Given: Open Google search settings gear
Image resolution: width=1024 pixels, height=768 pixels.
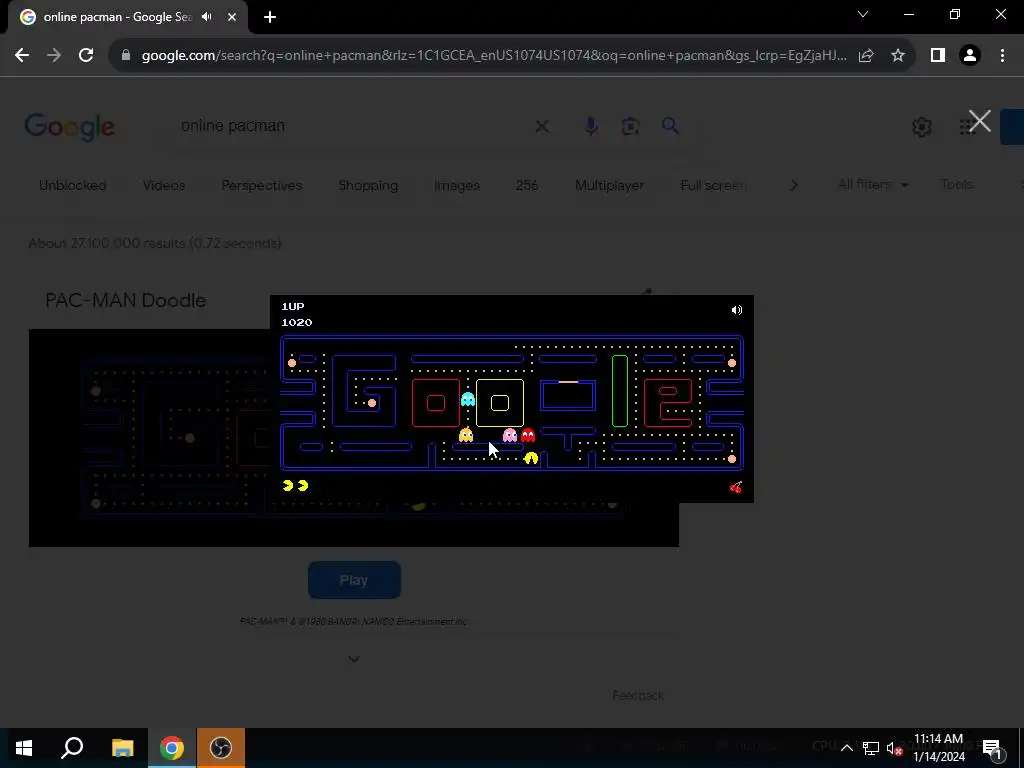Looking at the screenshot, I should click(x=921, y=127).
